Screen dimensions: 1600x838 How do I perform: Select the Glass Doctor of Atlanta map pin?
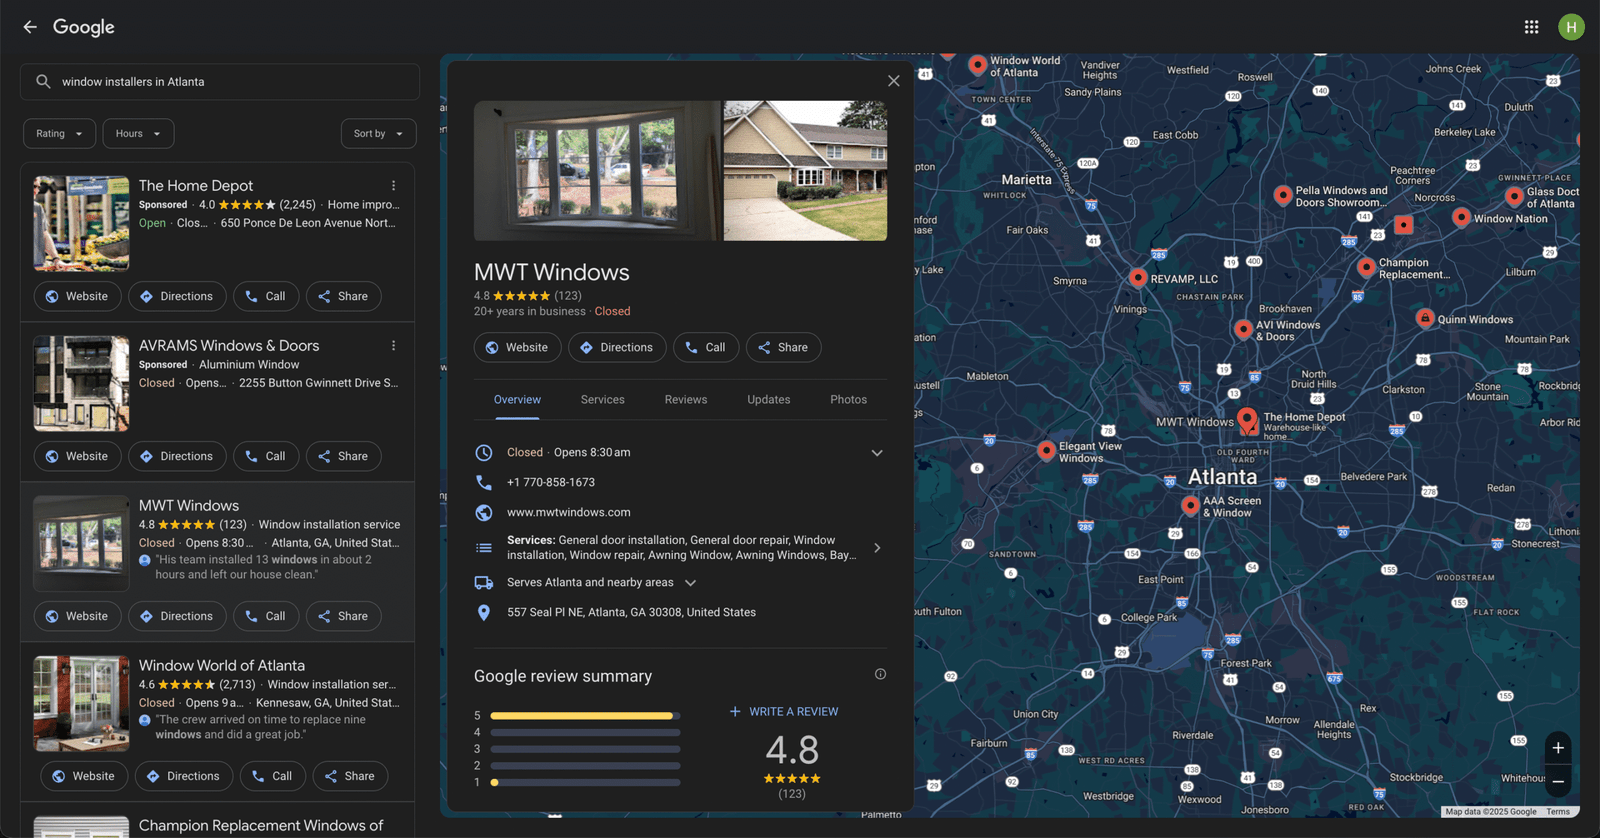pos(1514,197)
